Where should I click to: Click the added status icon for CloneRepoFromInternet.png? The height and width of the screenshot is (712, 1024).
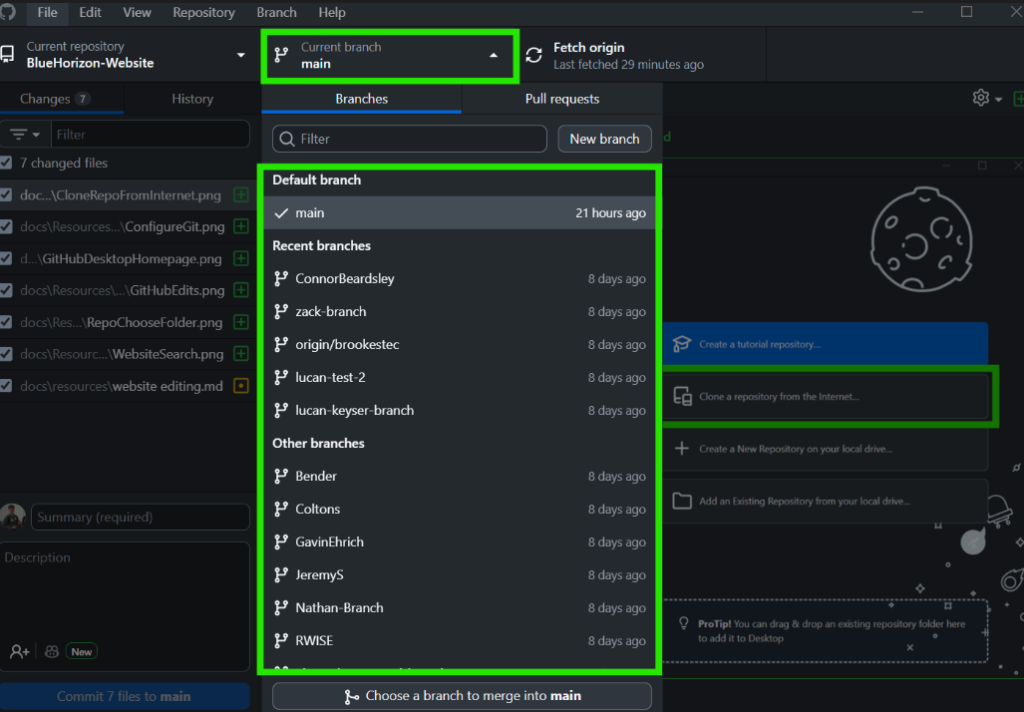tap(241, 195)
